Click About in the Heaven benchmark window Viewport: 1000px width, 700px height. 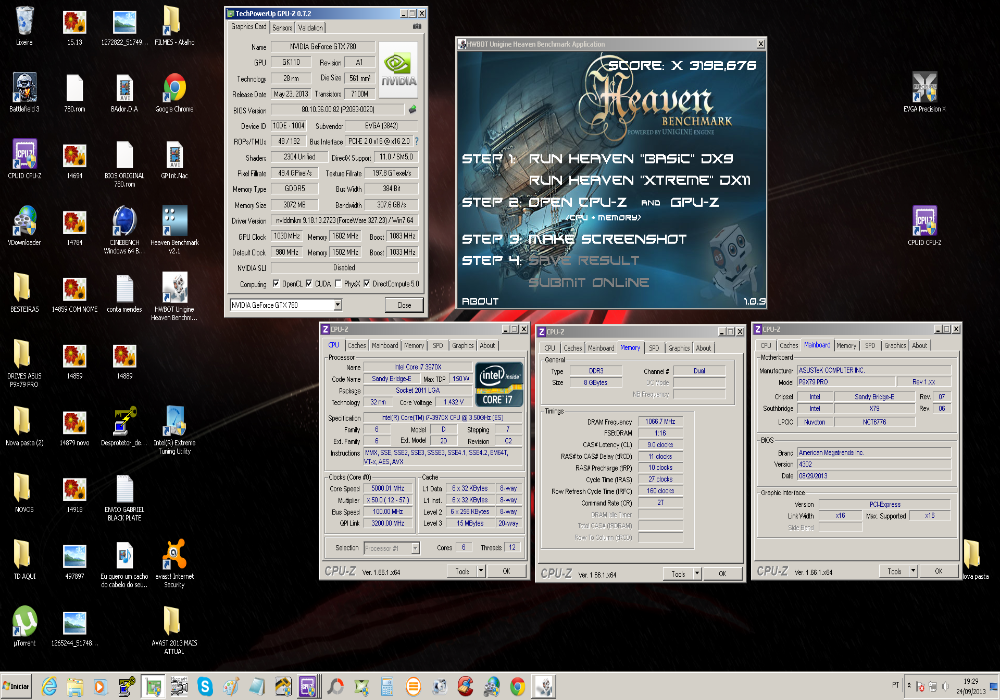point(480,302)
